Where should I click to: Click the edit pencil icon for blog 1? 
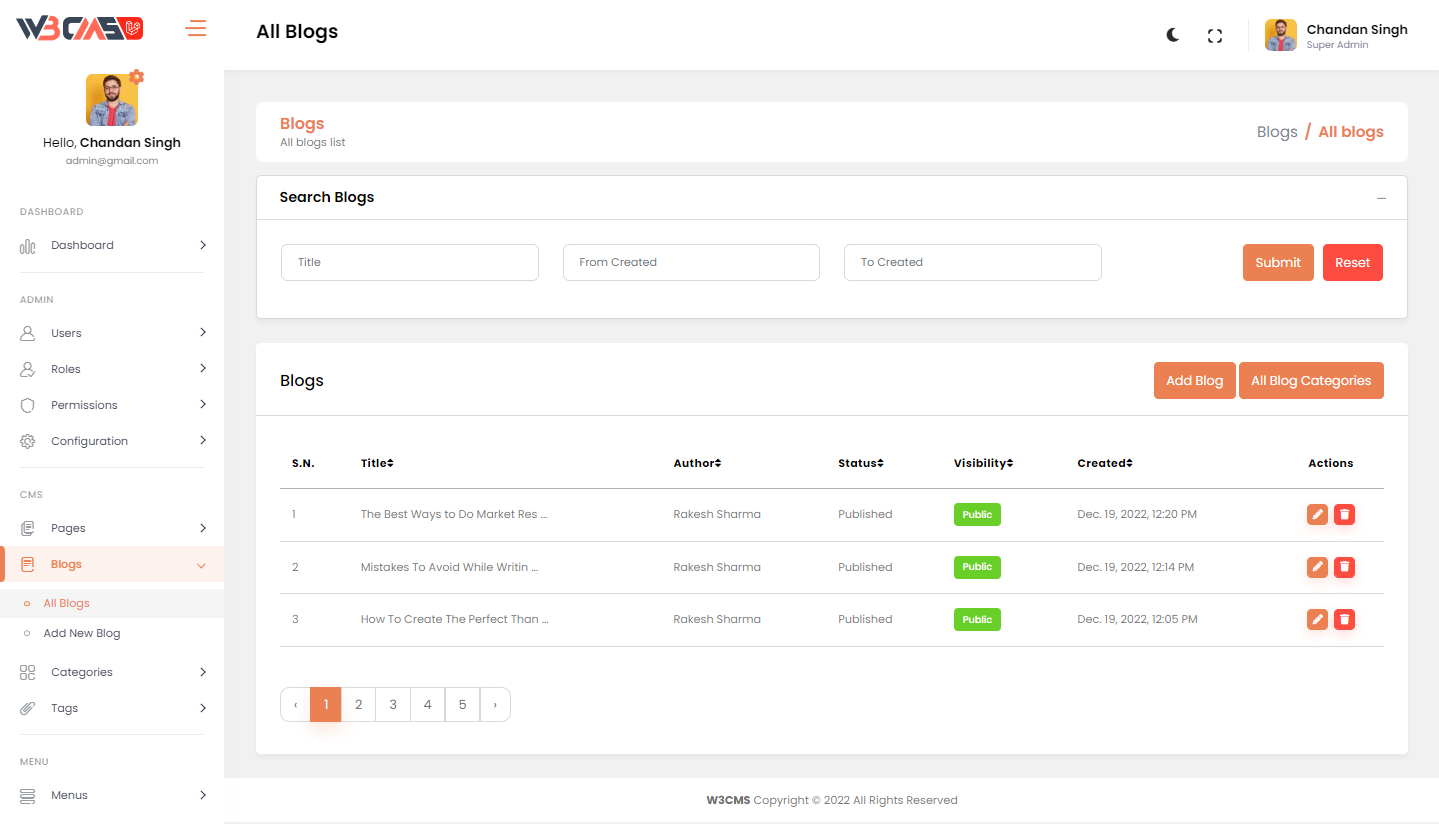click(1317, 514)
